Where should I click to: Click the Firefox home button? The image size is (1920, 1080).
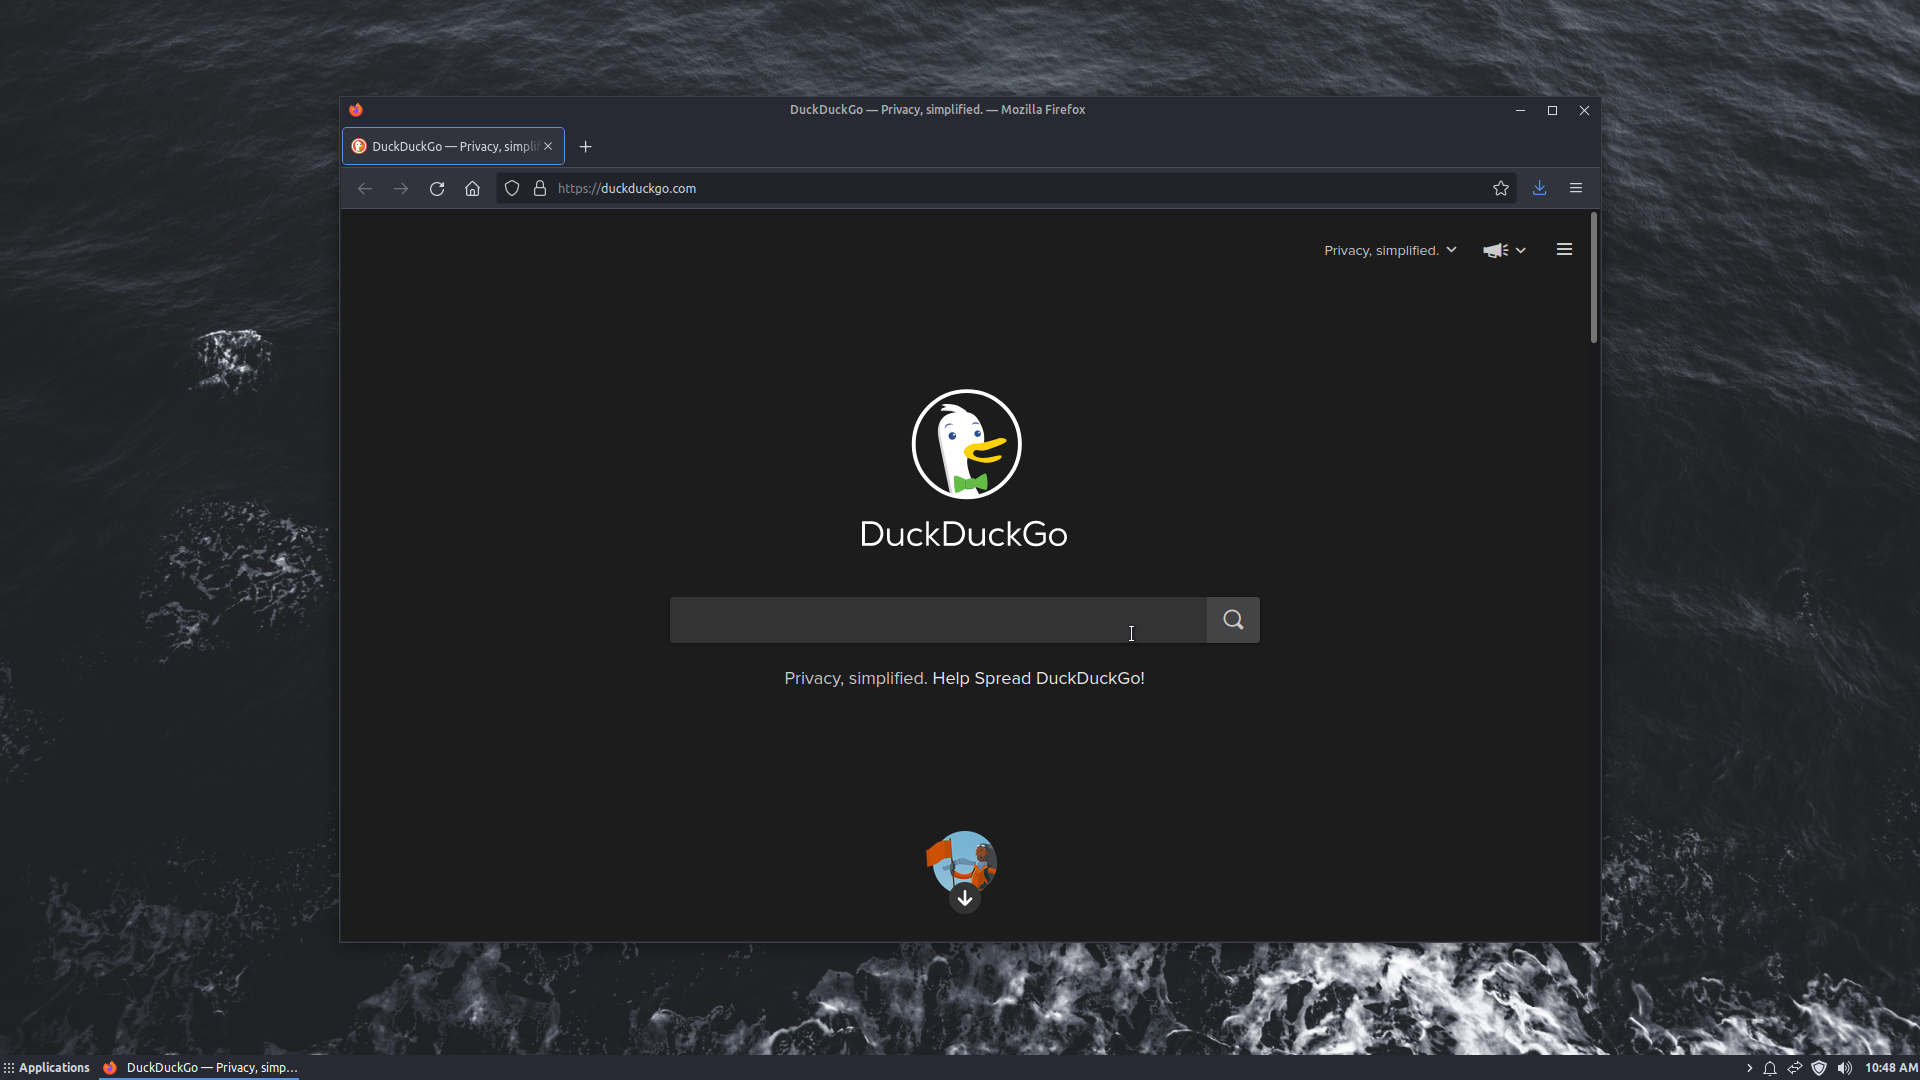472,188
